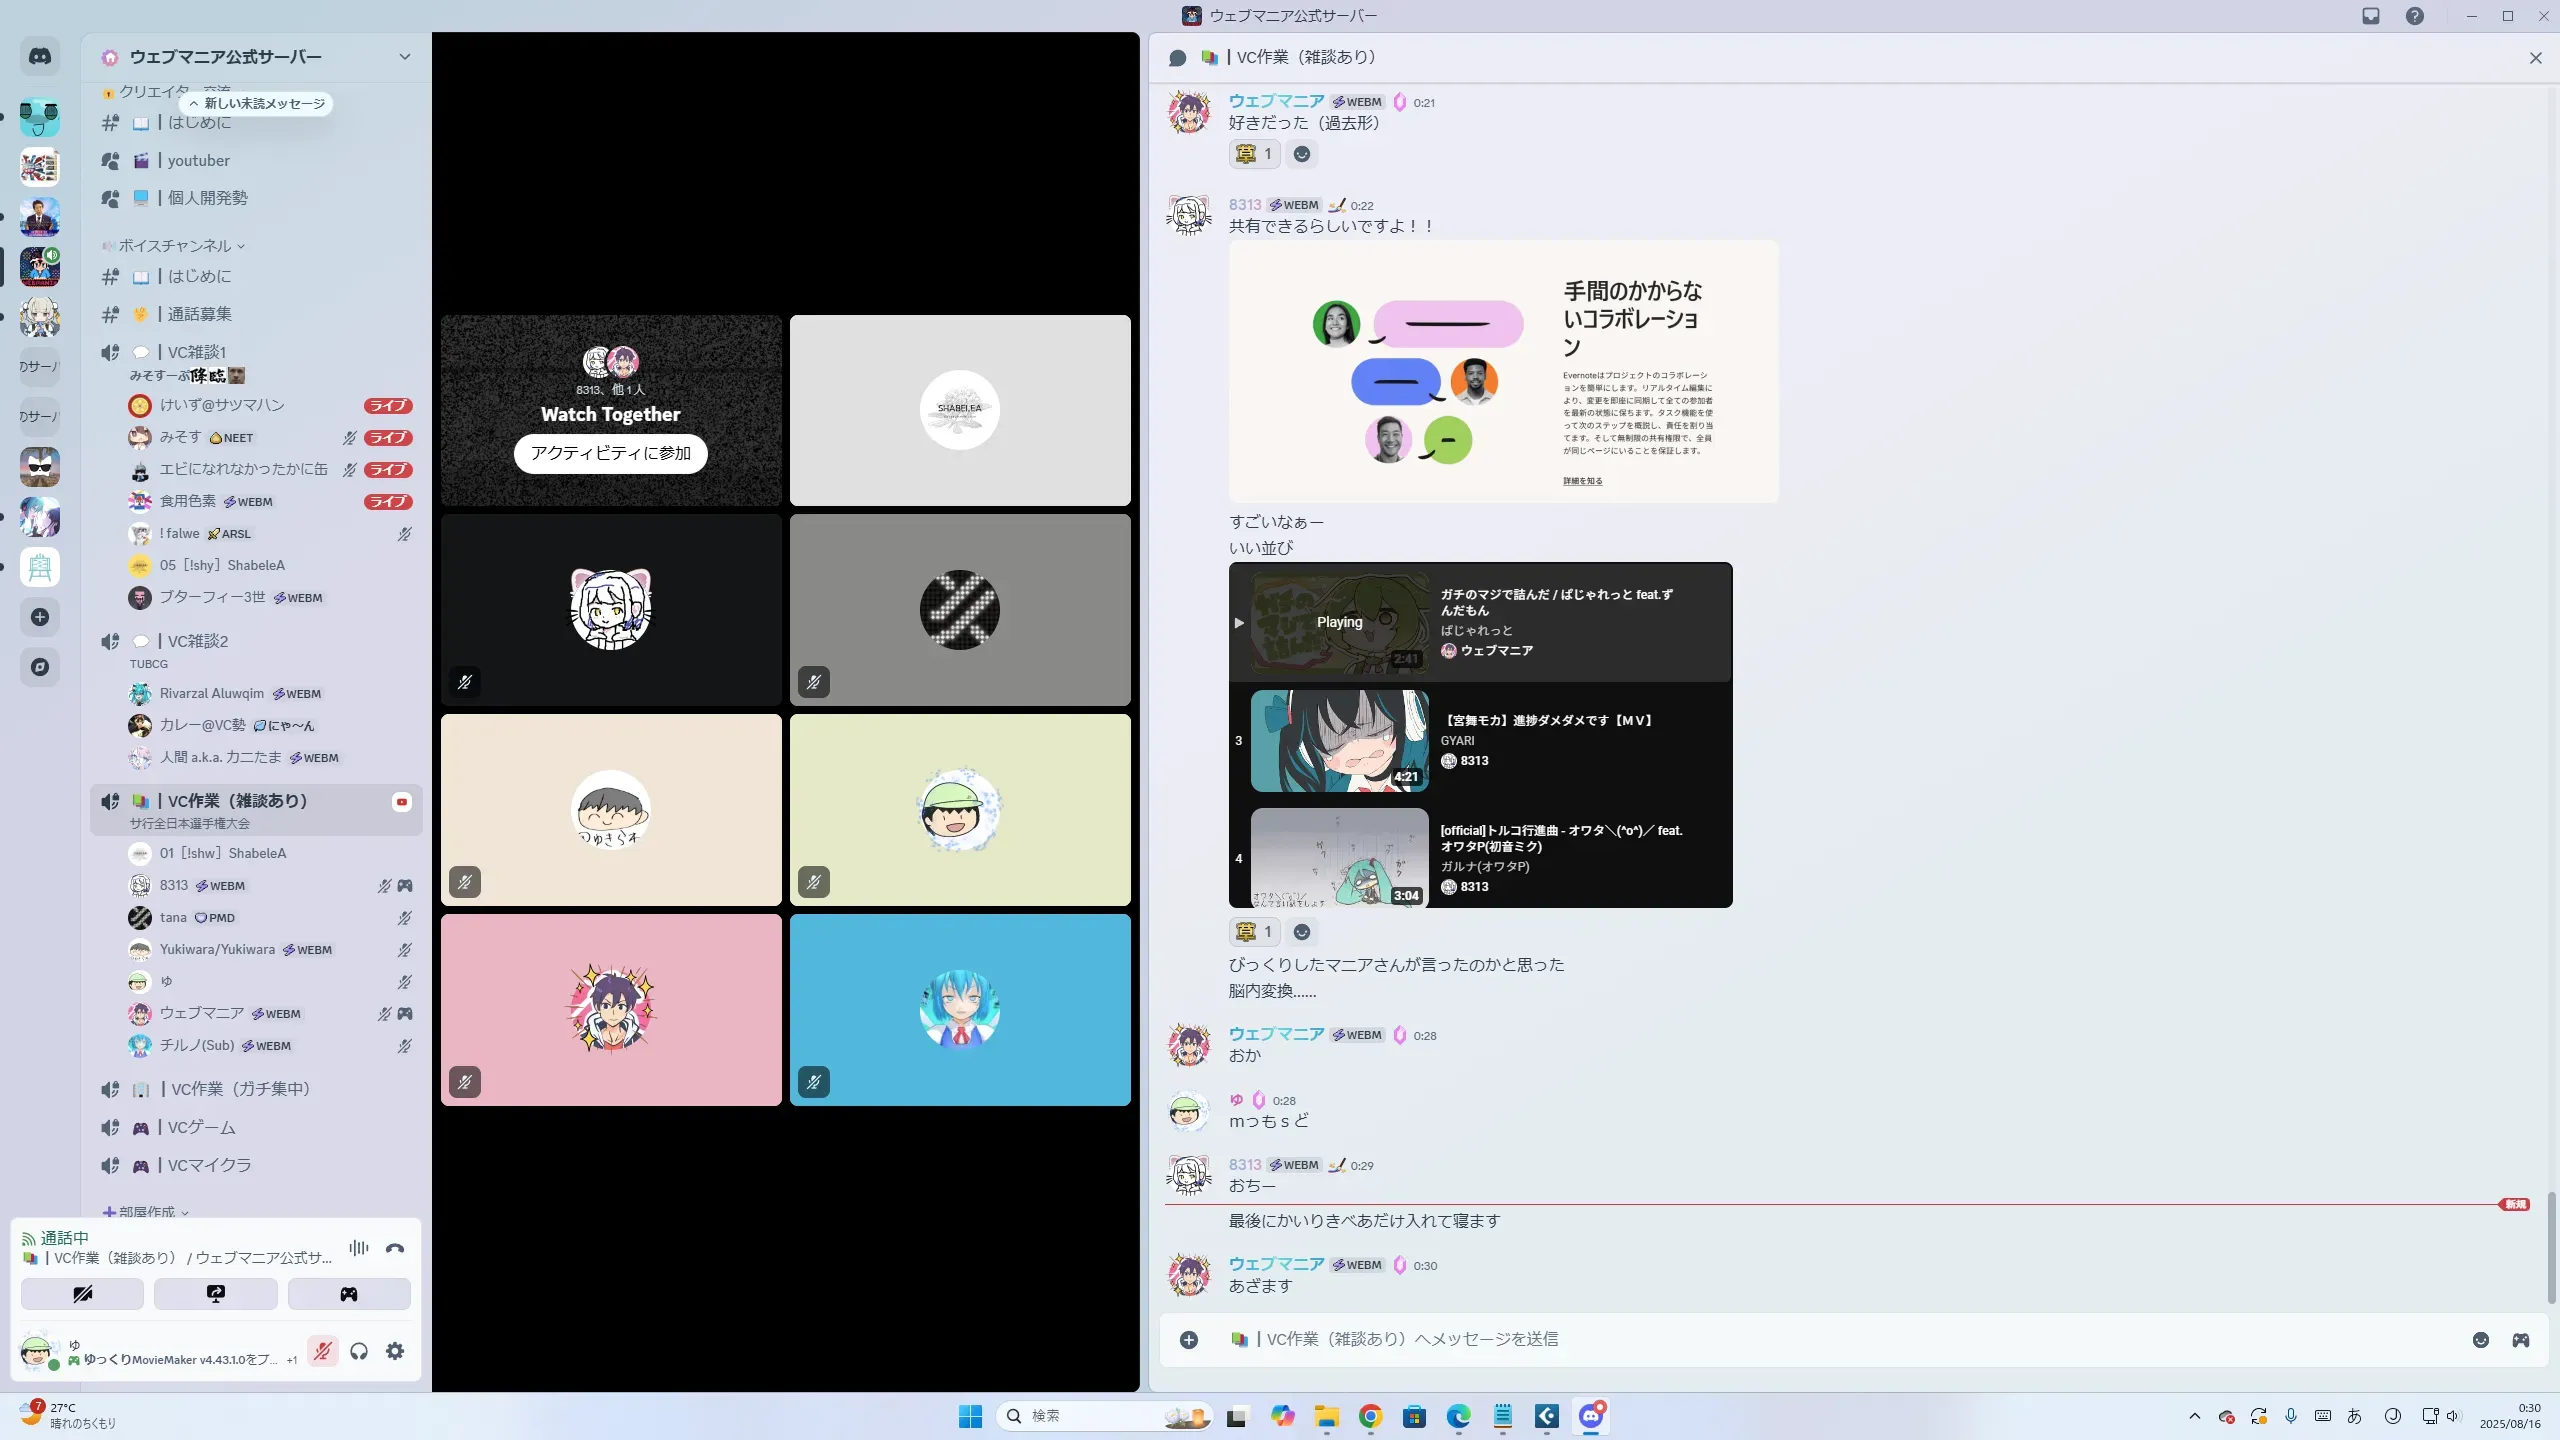
Task: Open user settings gear icon
Action: [x=395, y=1351]
